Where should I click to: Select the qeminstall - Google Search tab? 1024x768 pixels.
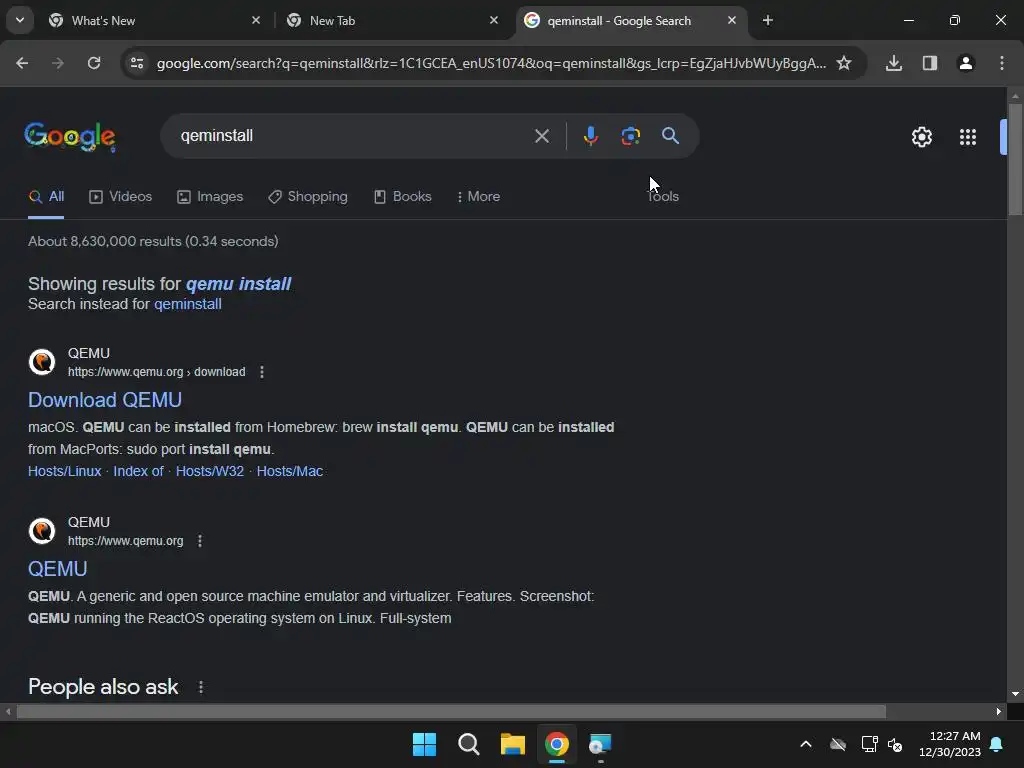pos(632,21)
